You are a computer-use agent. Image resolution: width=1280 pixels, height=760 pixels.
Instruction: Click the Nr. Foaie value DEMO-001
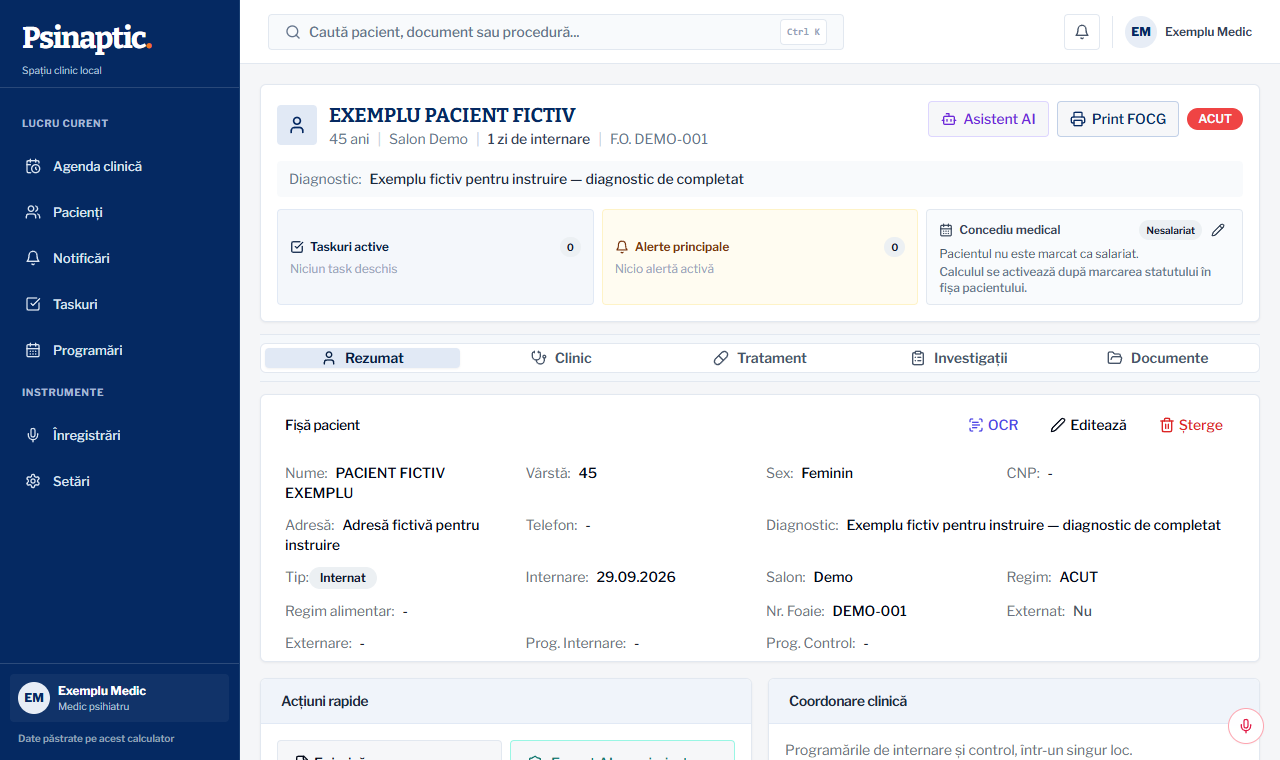coord(870,611)
